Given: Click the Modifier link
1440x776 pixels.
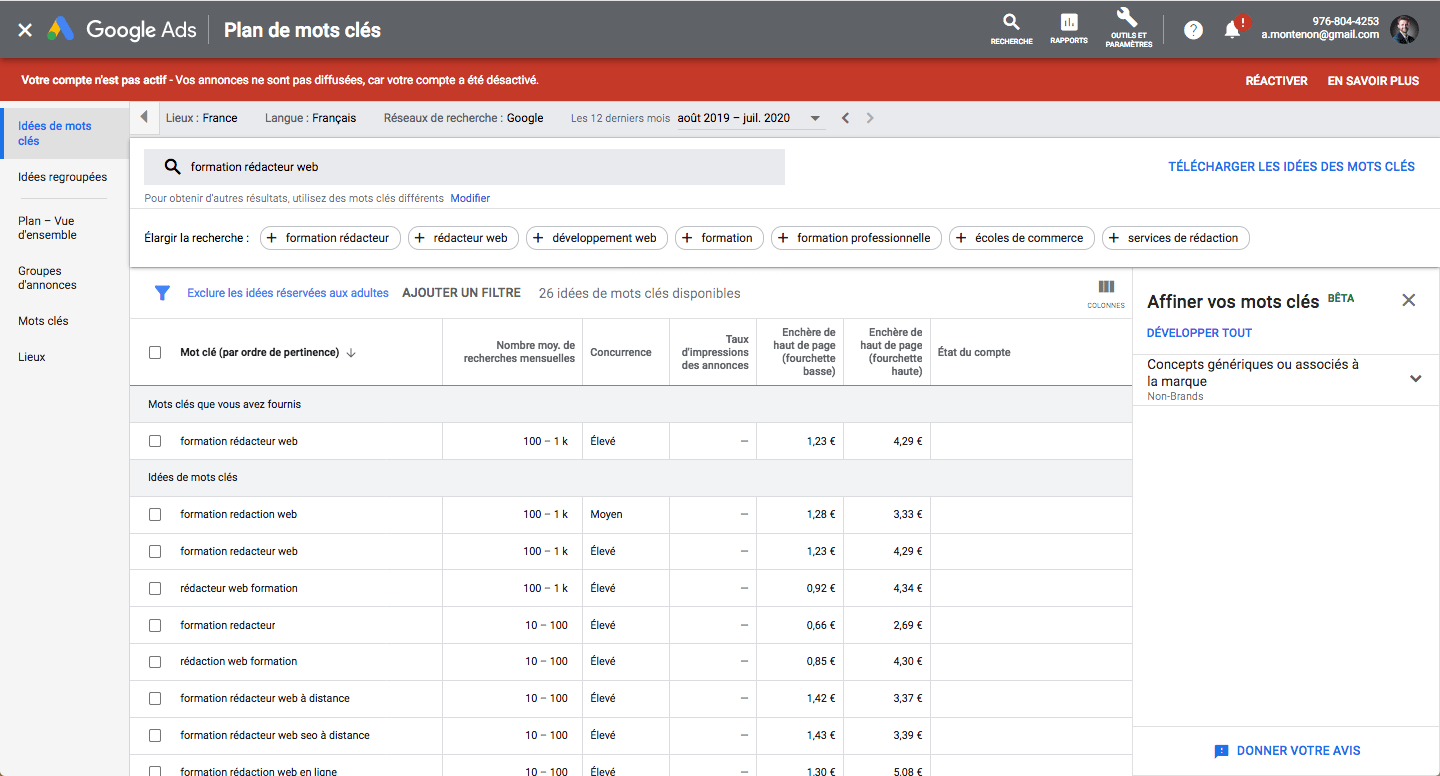Looking at the screenshot, I should (x=470, y=198).
